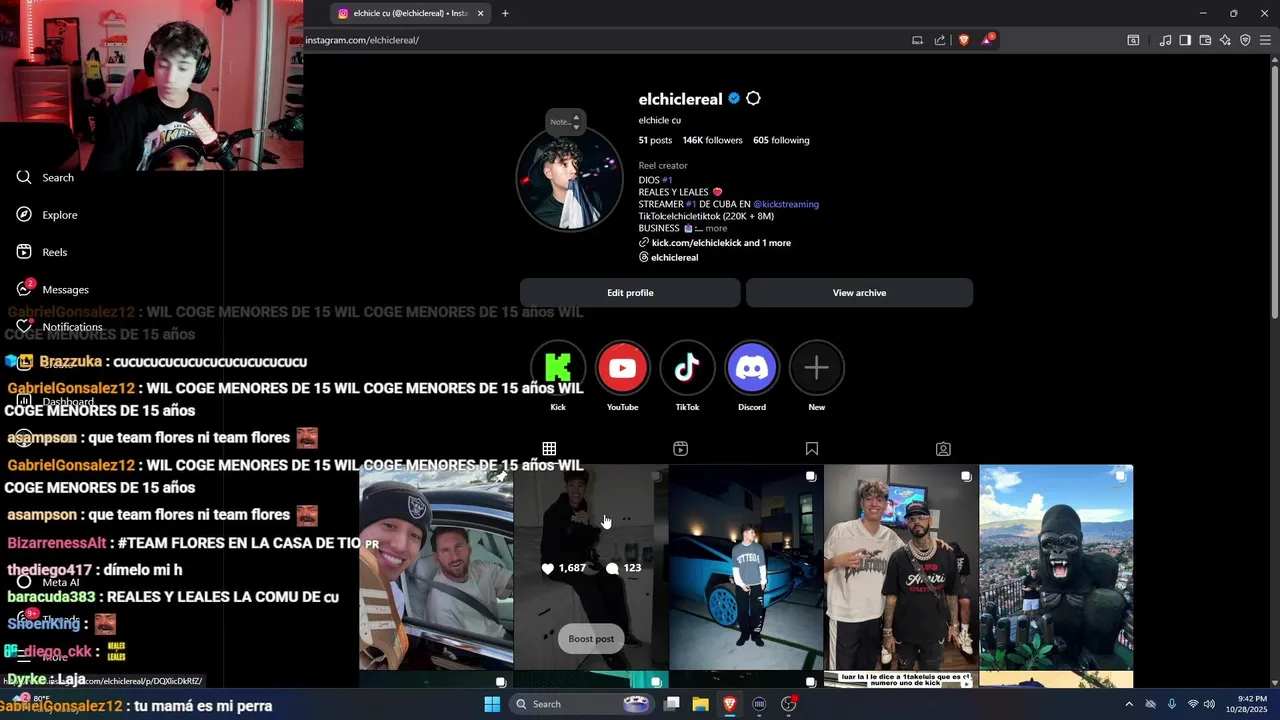
Task: Open a new browser tab
Action: click(505, 13)
